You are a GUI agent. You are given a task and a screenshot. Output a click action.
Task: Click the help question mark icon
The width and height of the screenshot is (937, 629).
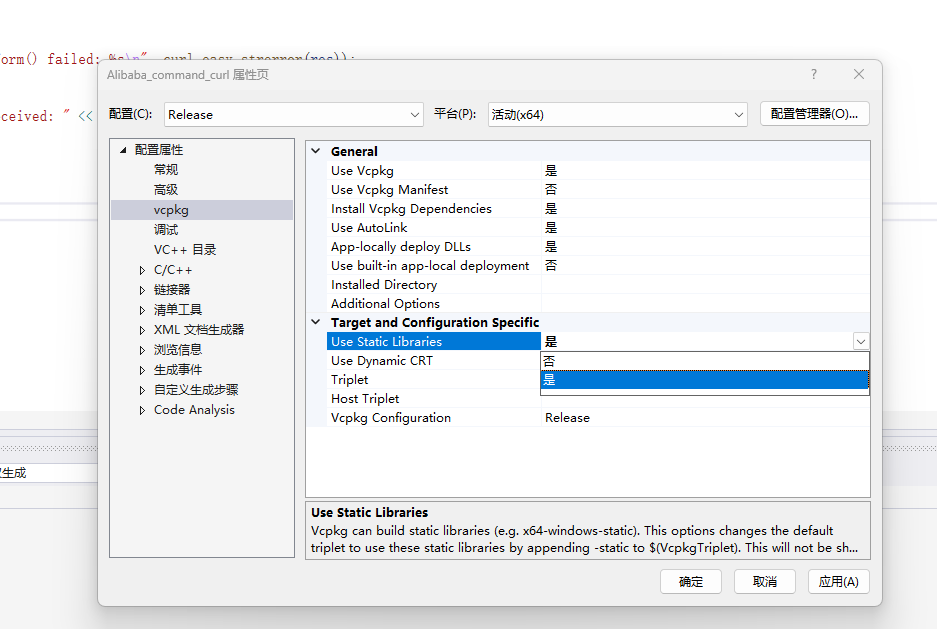pos(814,74)
